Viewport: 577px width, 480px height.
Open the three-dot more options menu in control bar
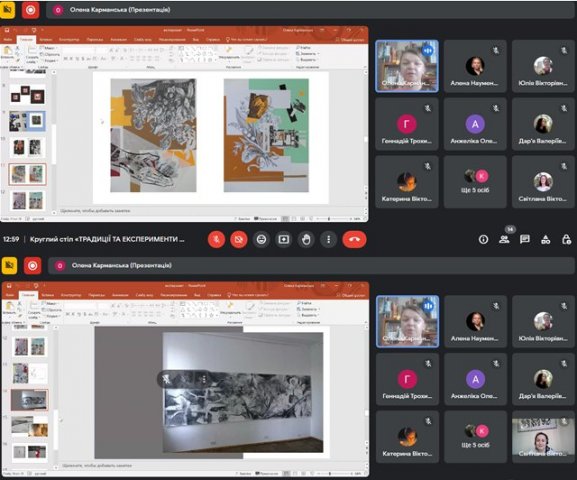(x=329, y=240)
